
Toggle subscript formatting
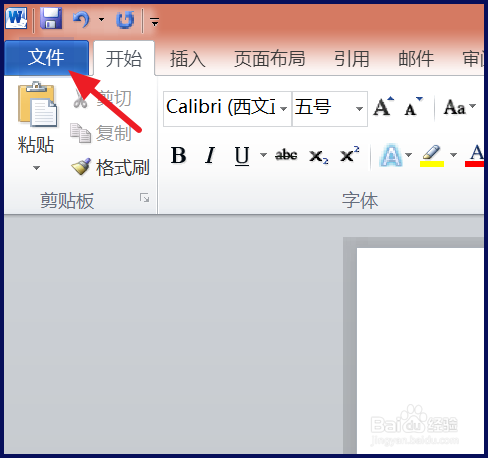[x=319, y=156]
